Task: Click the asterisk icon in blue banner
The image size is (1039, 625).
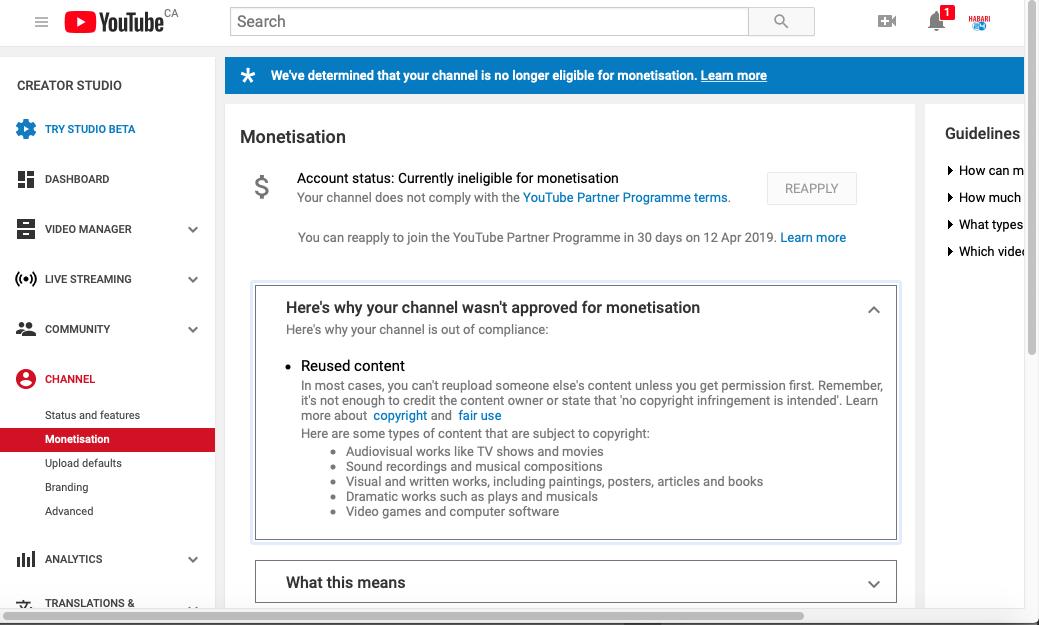Action: pyautogui.click(x=248, y=75)
